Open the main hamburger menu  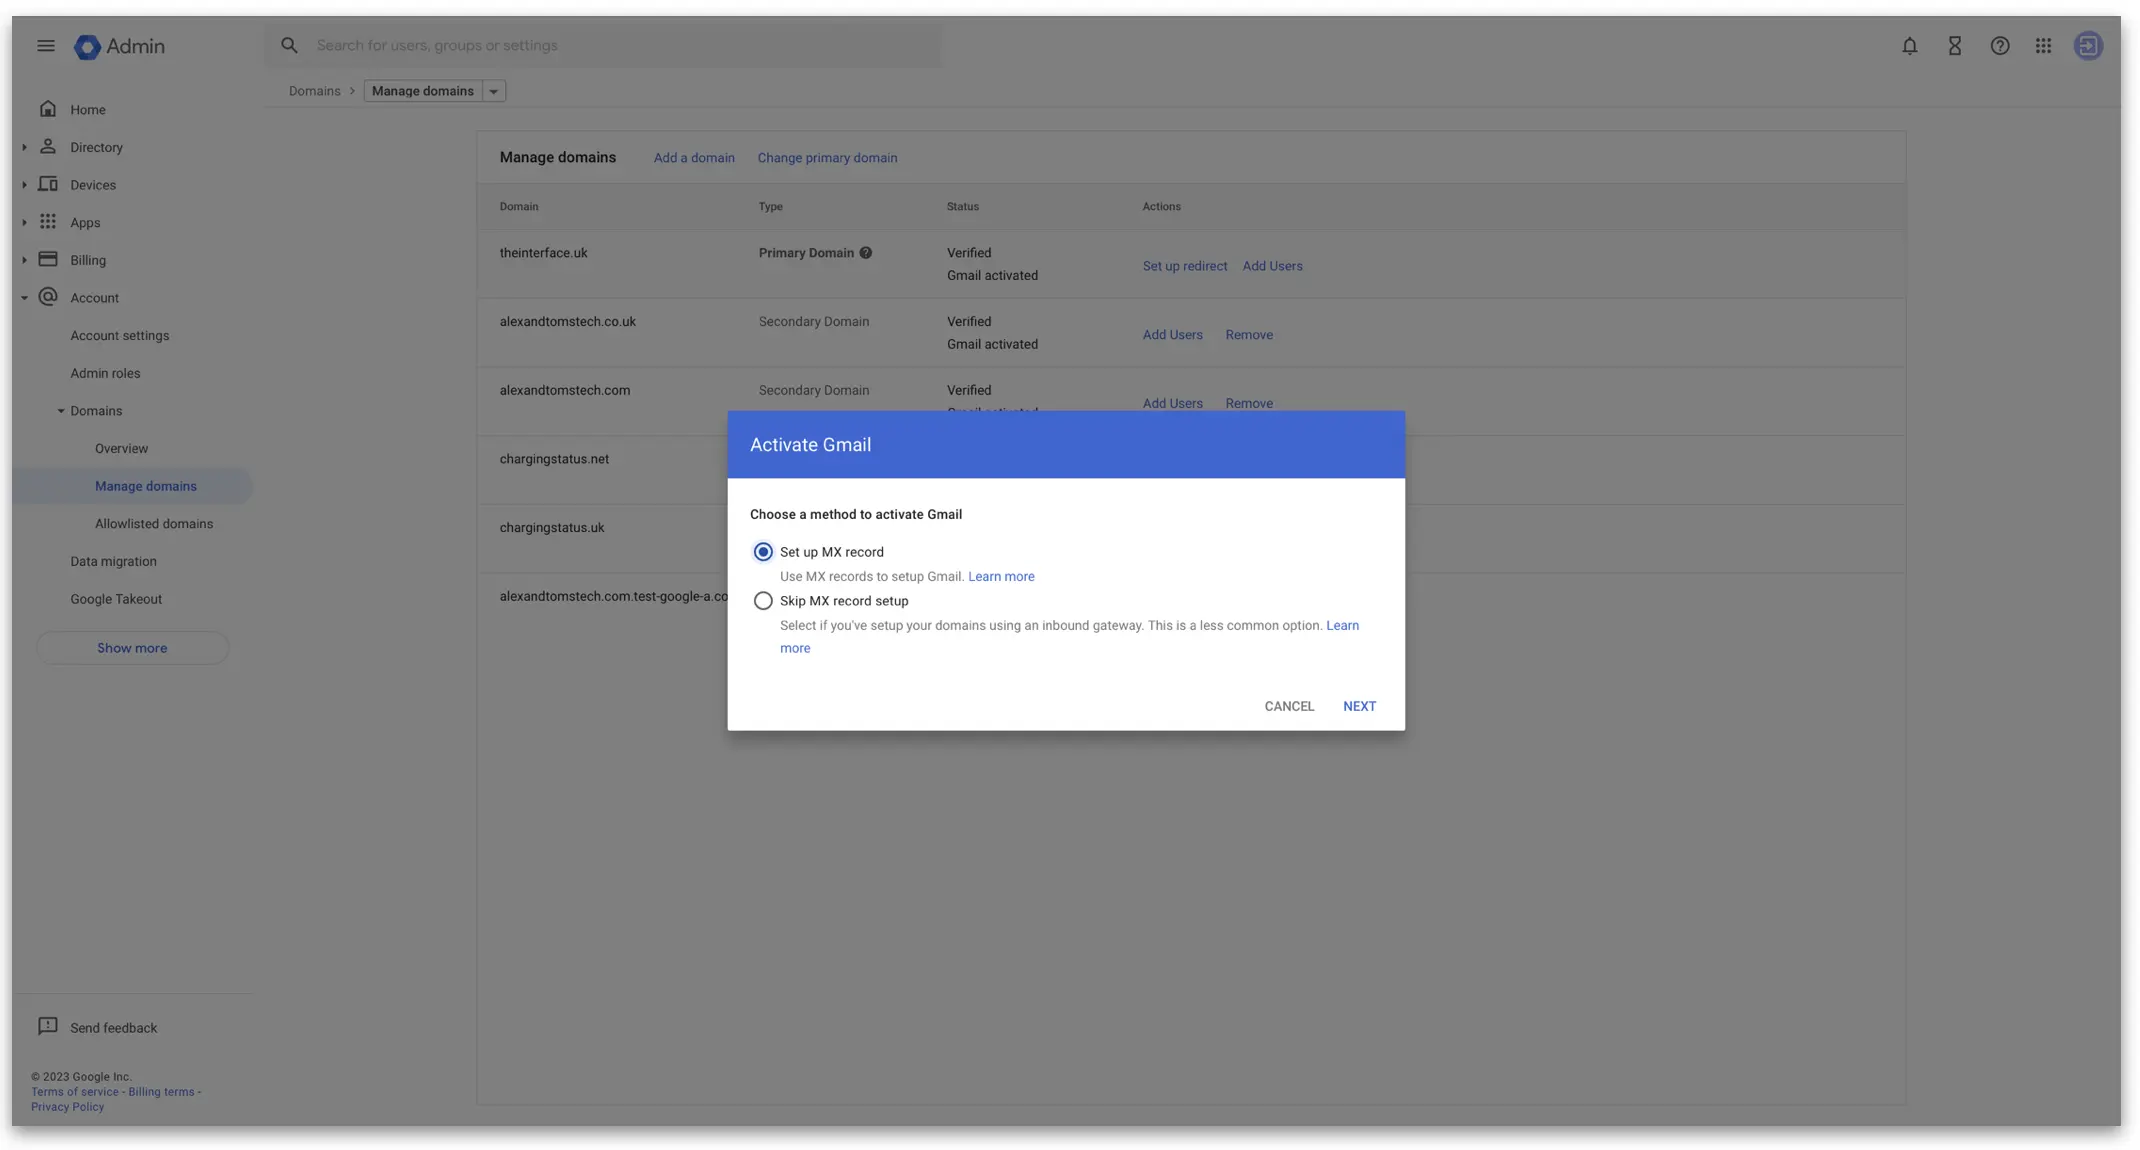tap(46, 46)
